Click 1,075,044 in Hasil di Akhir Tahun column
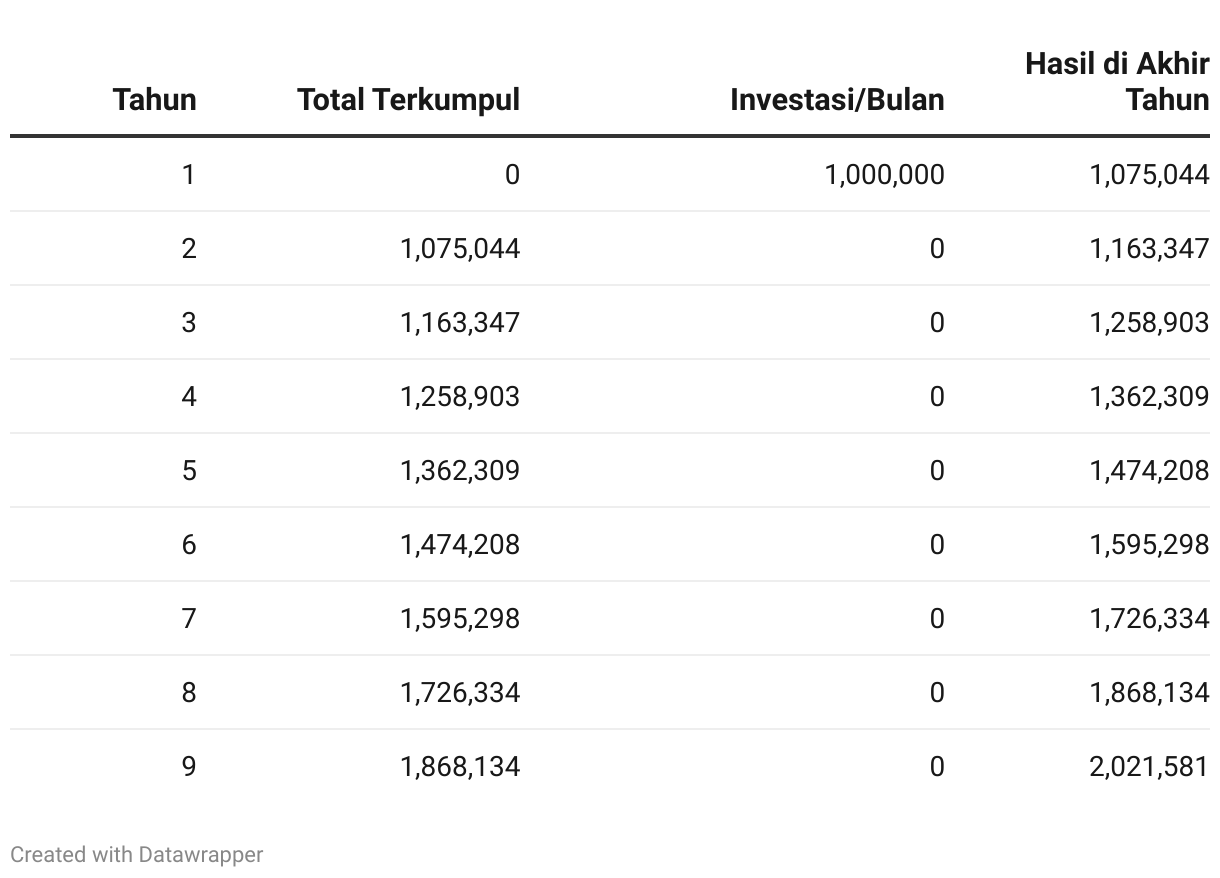The width and height of the screenshot is (1220, 878). pos(1148,175)
